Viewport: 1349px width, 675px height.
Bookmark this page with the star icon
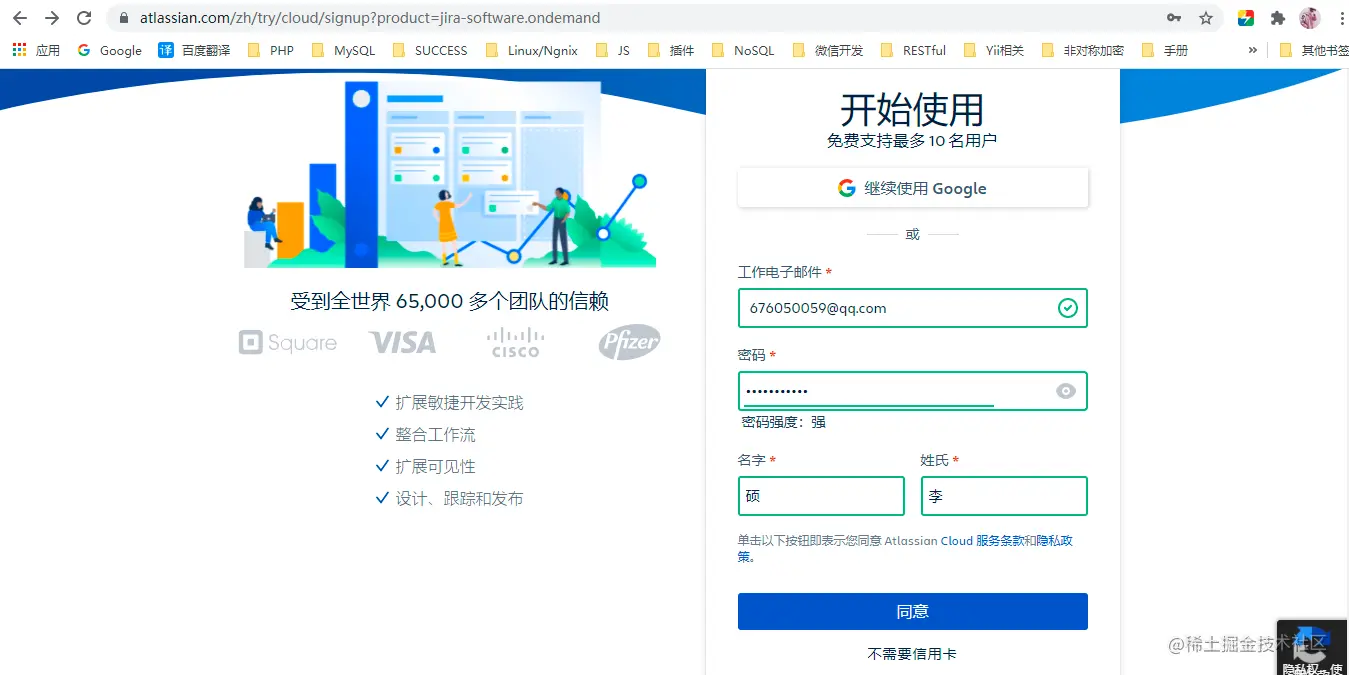pyautogui.click(x=1206, y=18)
